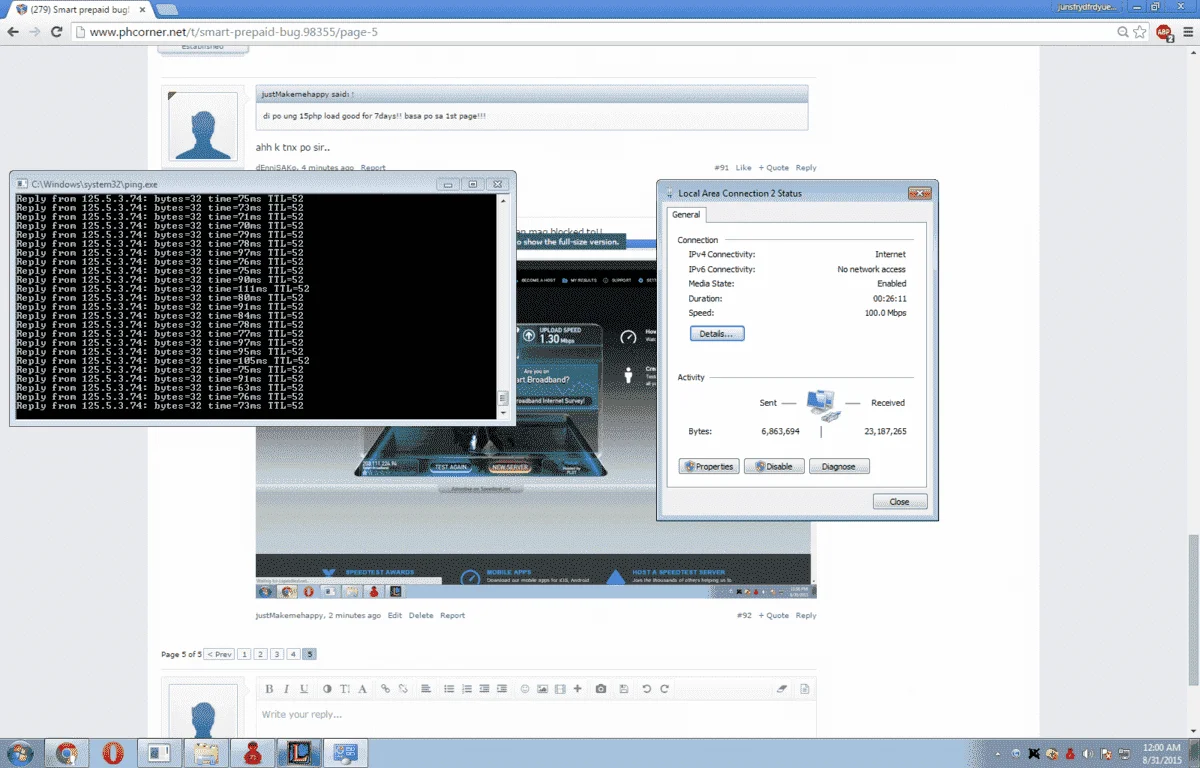
Task: Insert unordered bullet list in editor
Action: [449, 689]
